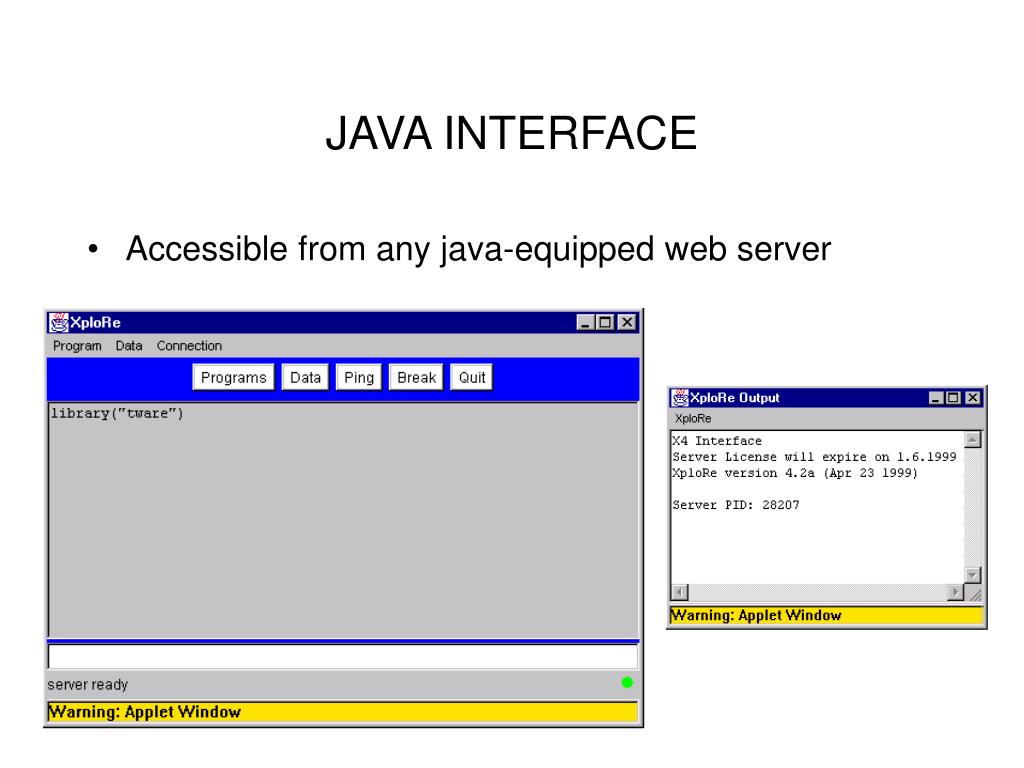Click the main window 'Warning: Applet Window' bar
Screen dimensions: 1024x768
coord(343,712)
